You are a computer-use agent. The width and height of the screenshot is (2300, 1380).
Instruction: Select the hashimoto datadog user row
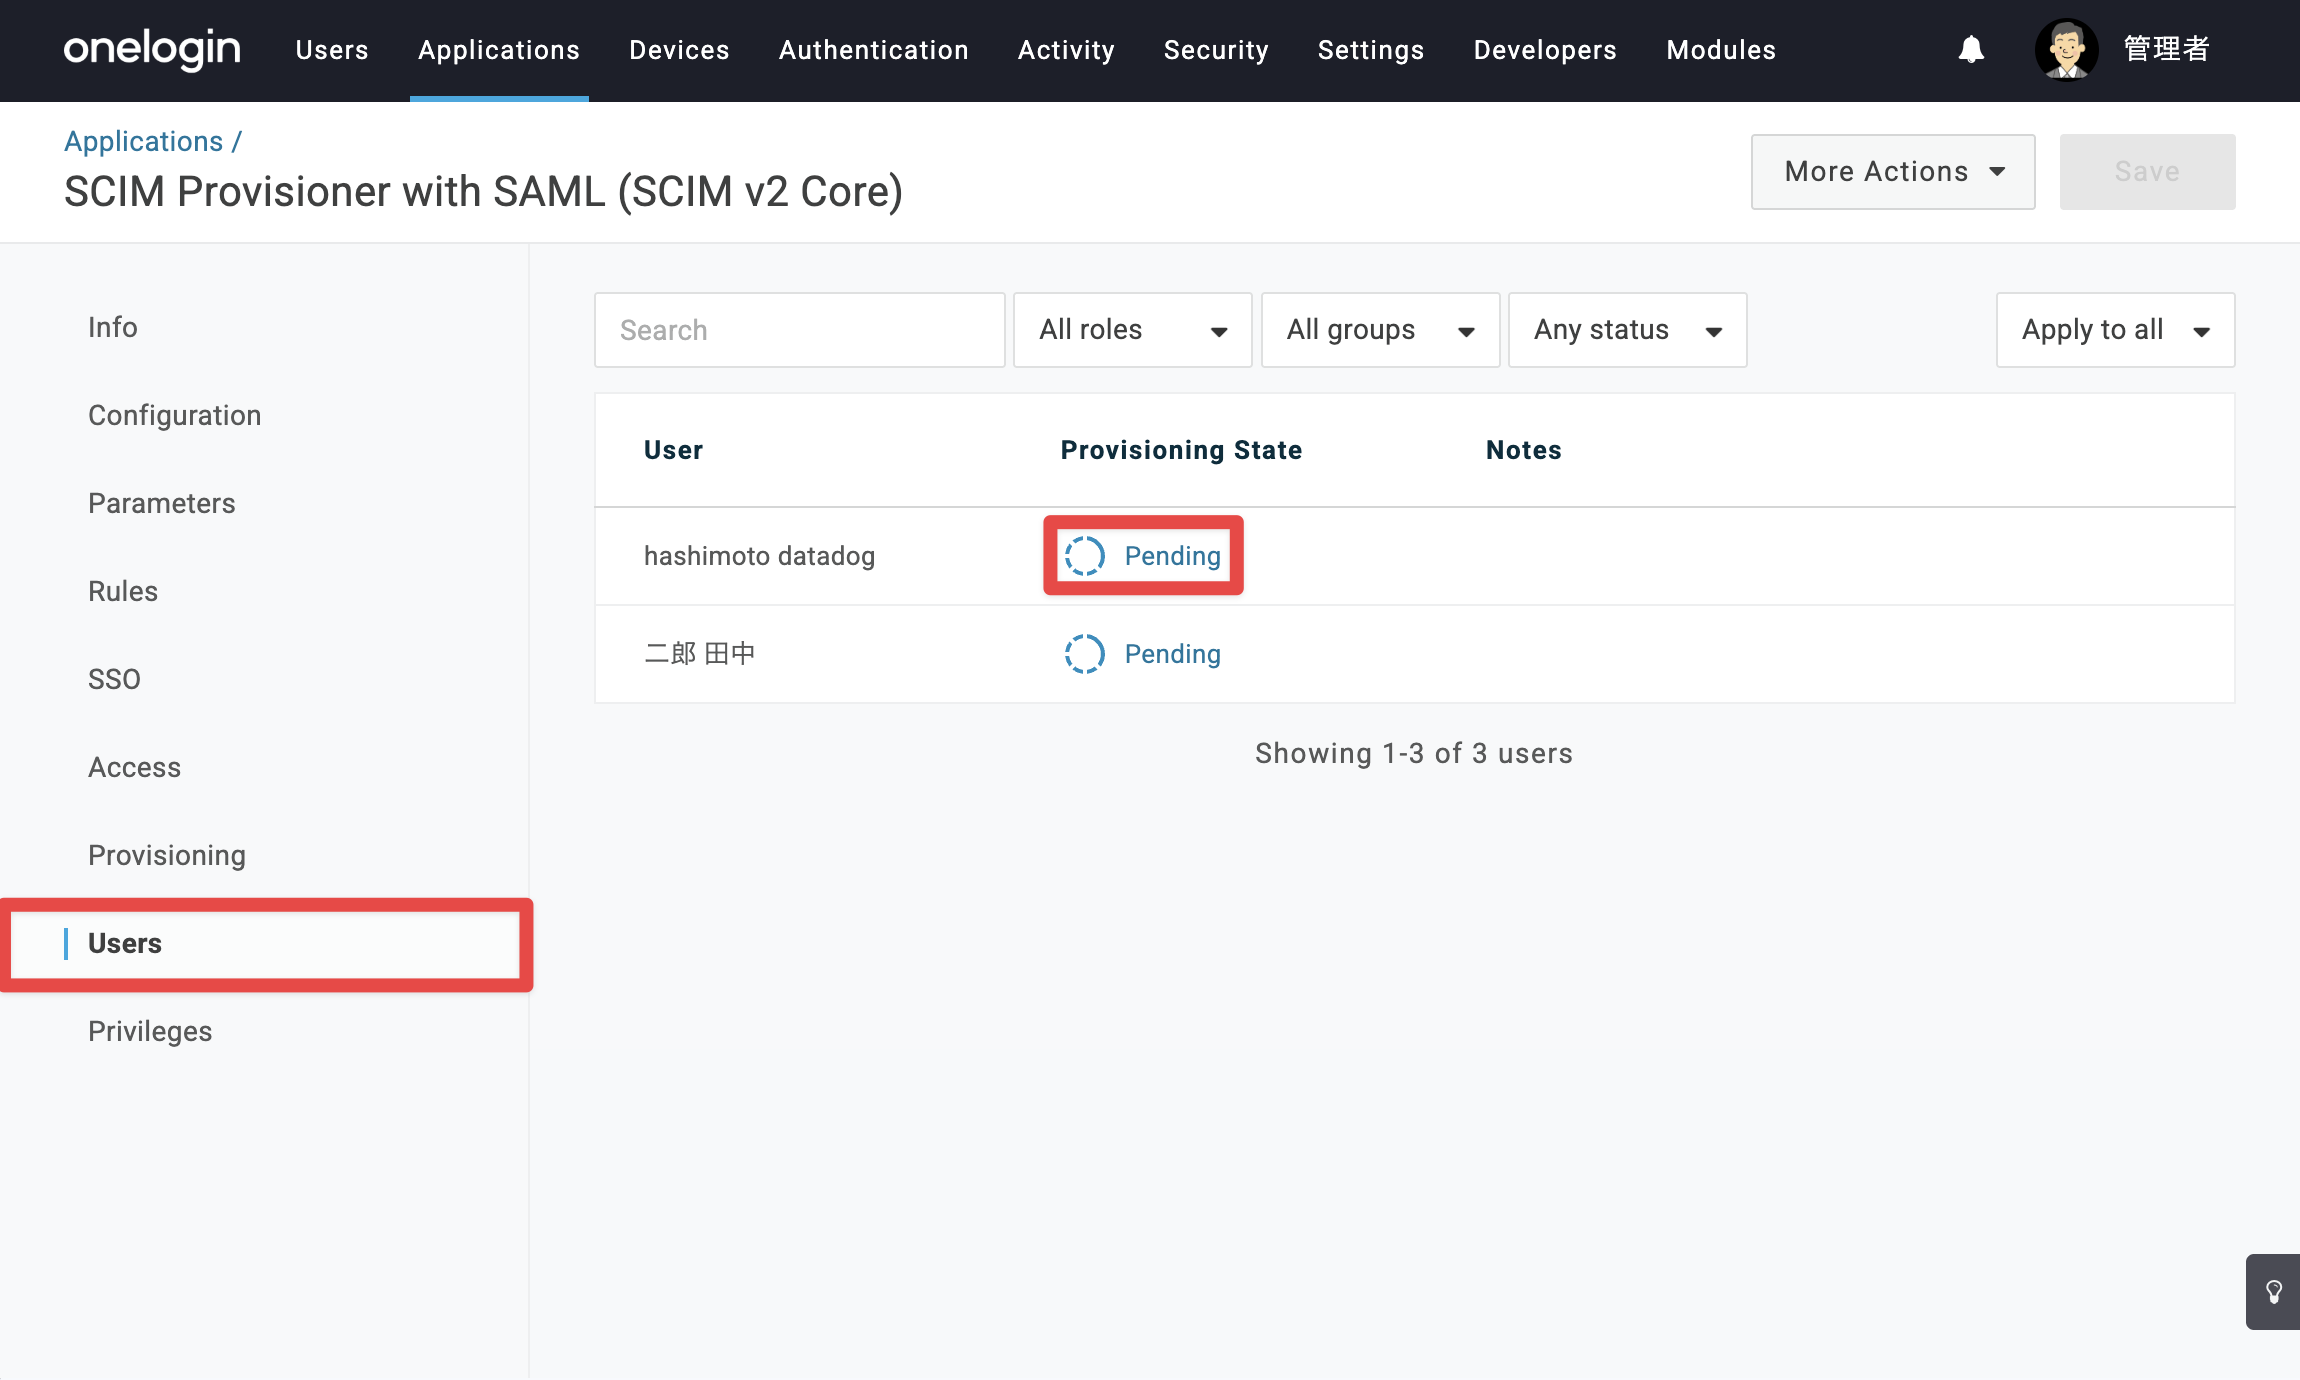(1414, 556)
